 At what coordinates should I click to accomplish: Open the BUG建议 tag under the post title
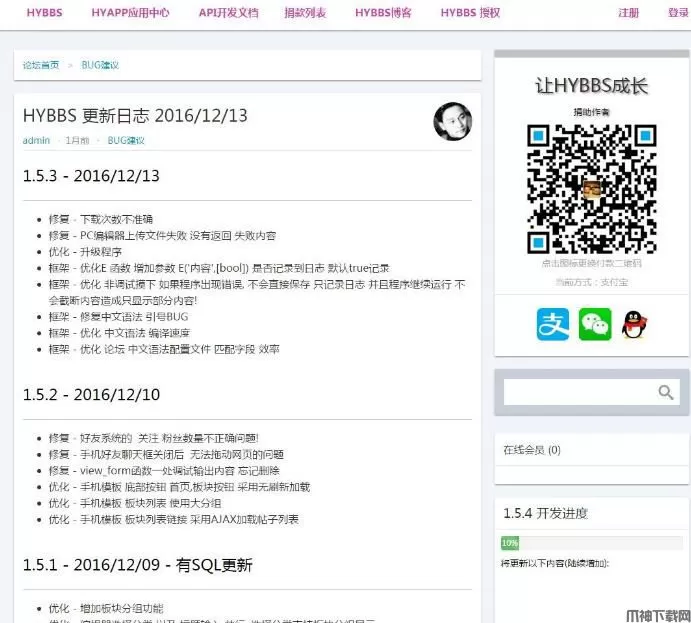coord(126,140)
